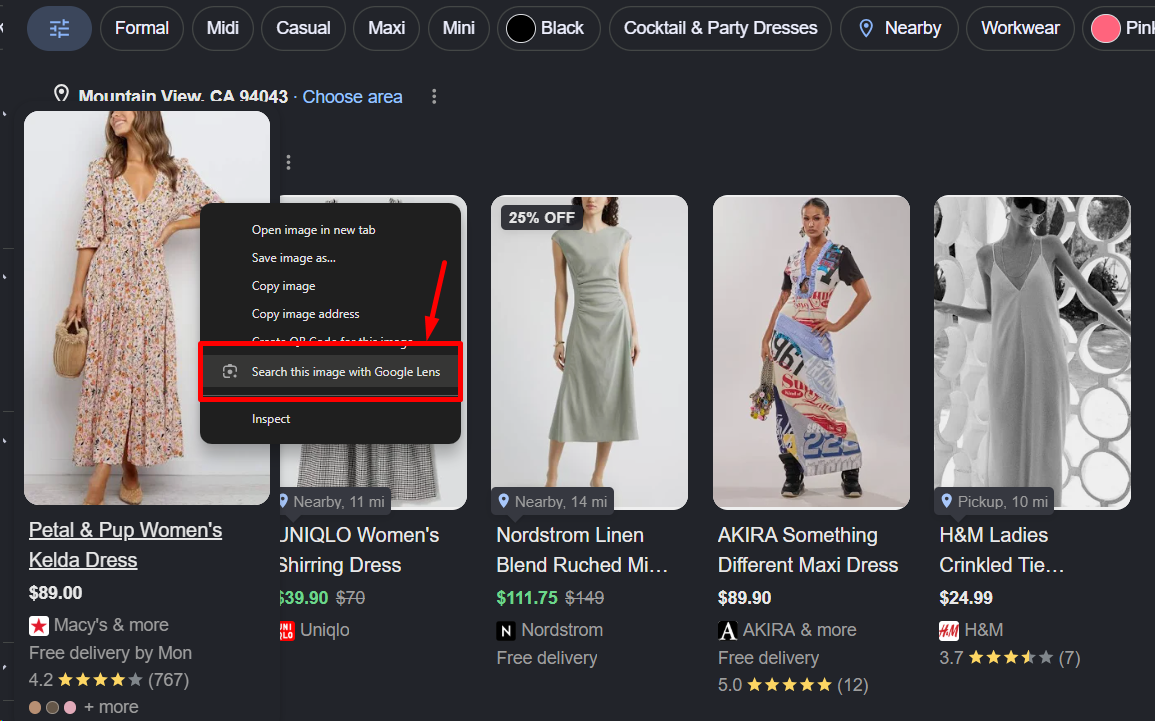Screen dimensions: 1155x721
Task: Open the Nordstrom linen dress thumbnail
Action: click(589, 352)
